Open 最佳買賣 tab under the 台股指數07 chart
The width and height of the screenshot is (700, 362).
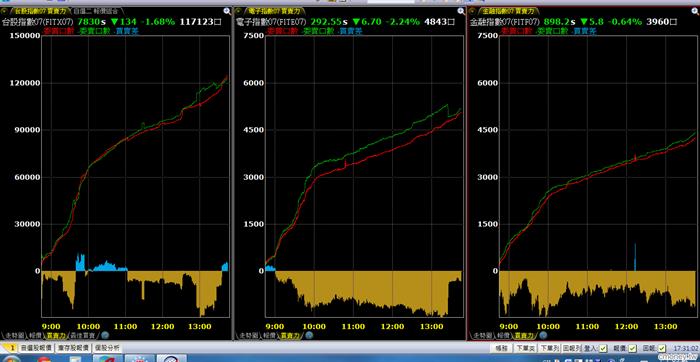(83, 335)
